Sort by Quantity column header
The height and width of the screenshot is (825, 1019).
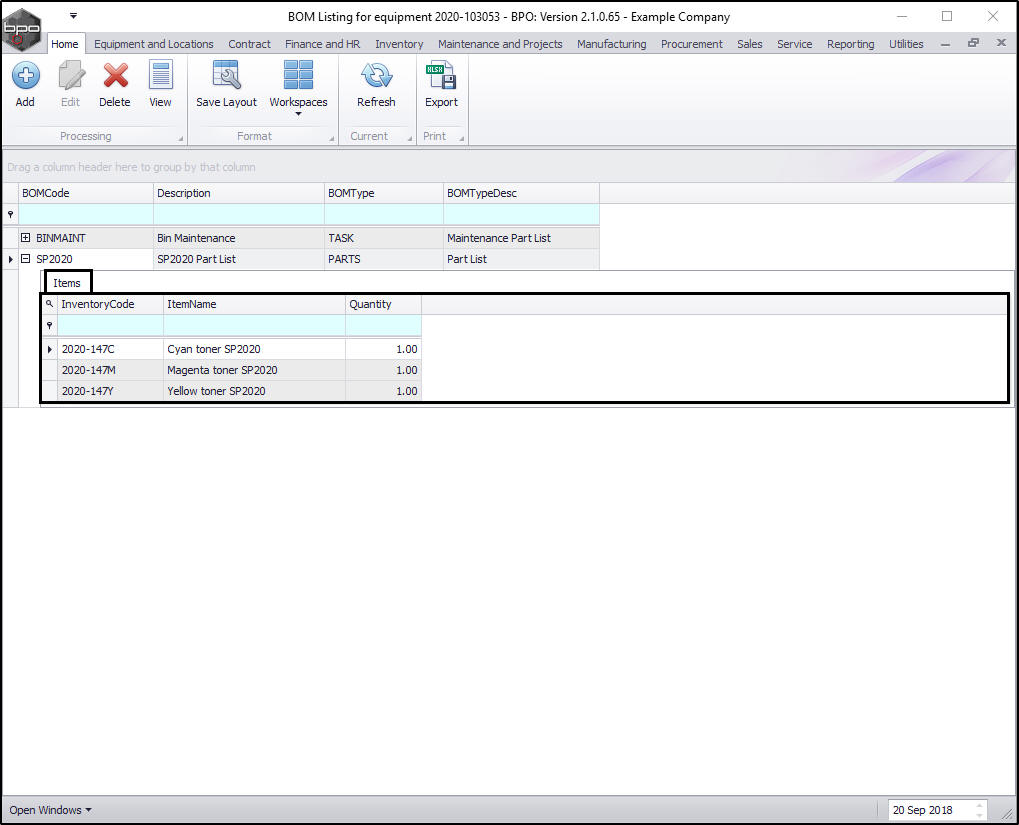click(x=383, y=304)
